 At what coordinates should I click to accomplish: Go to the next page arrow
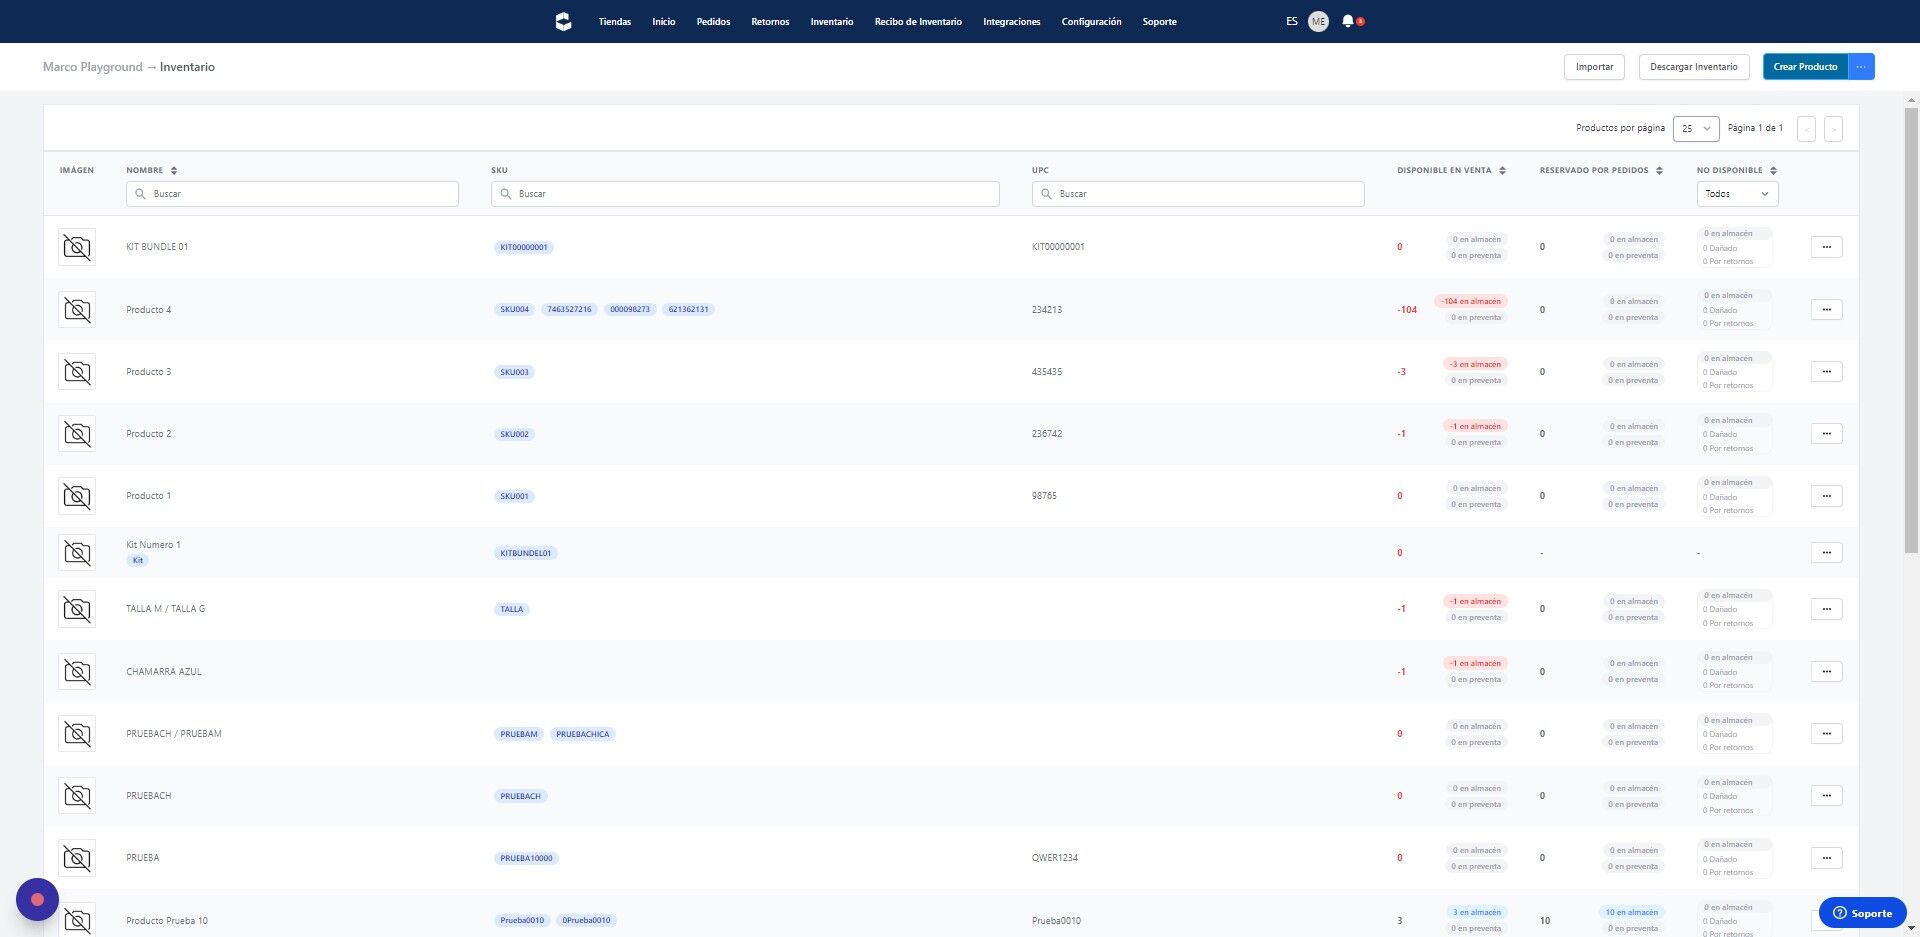coord(1833,128)
